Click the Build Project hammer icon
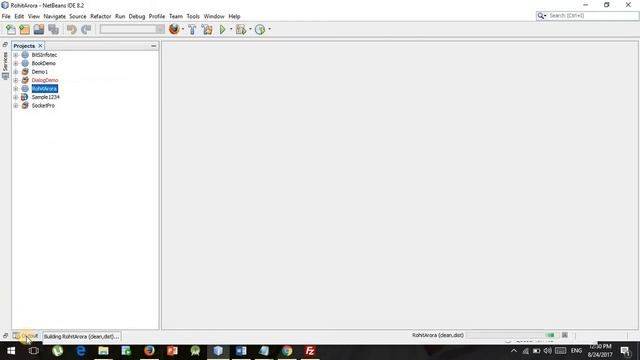 click(x=192, y=29)
